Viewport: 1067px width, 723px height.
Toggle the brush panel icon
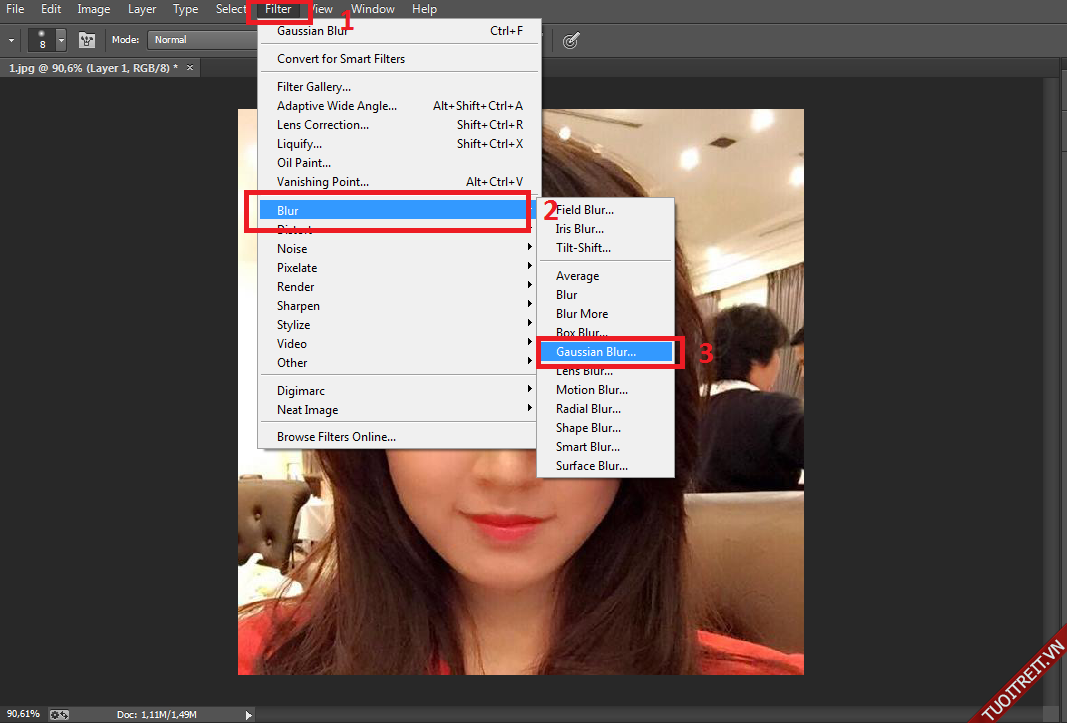pyautogui.click(x=87, y=40)
